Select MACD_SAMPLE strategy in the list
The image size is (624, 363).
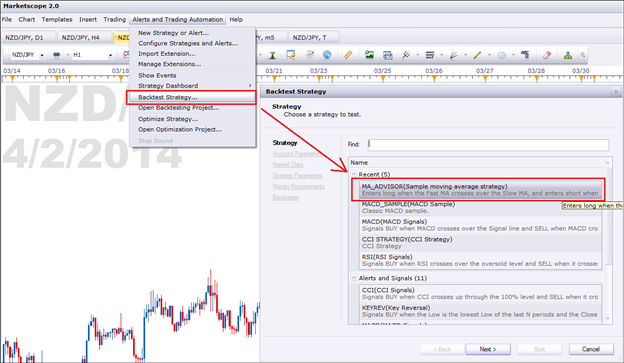pos(480,207)
